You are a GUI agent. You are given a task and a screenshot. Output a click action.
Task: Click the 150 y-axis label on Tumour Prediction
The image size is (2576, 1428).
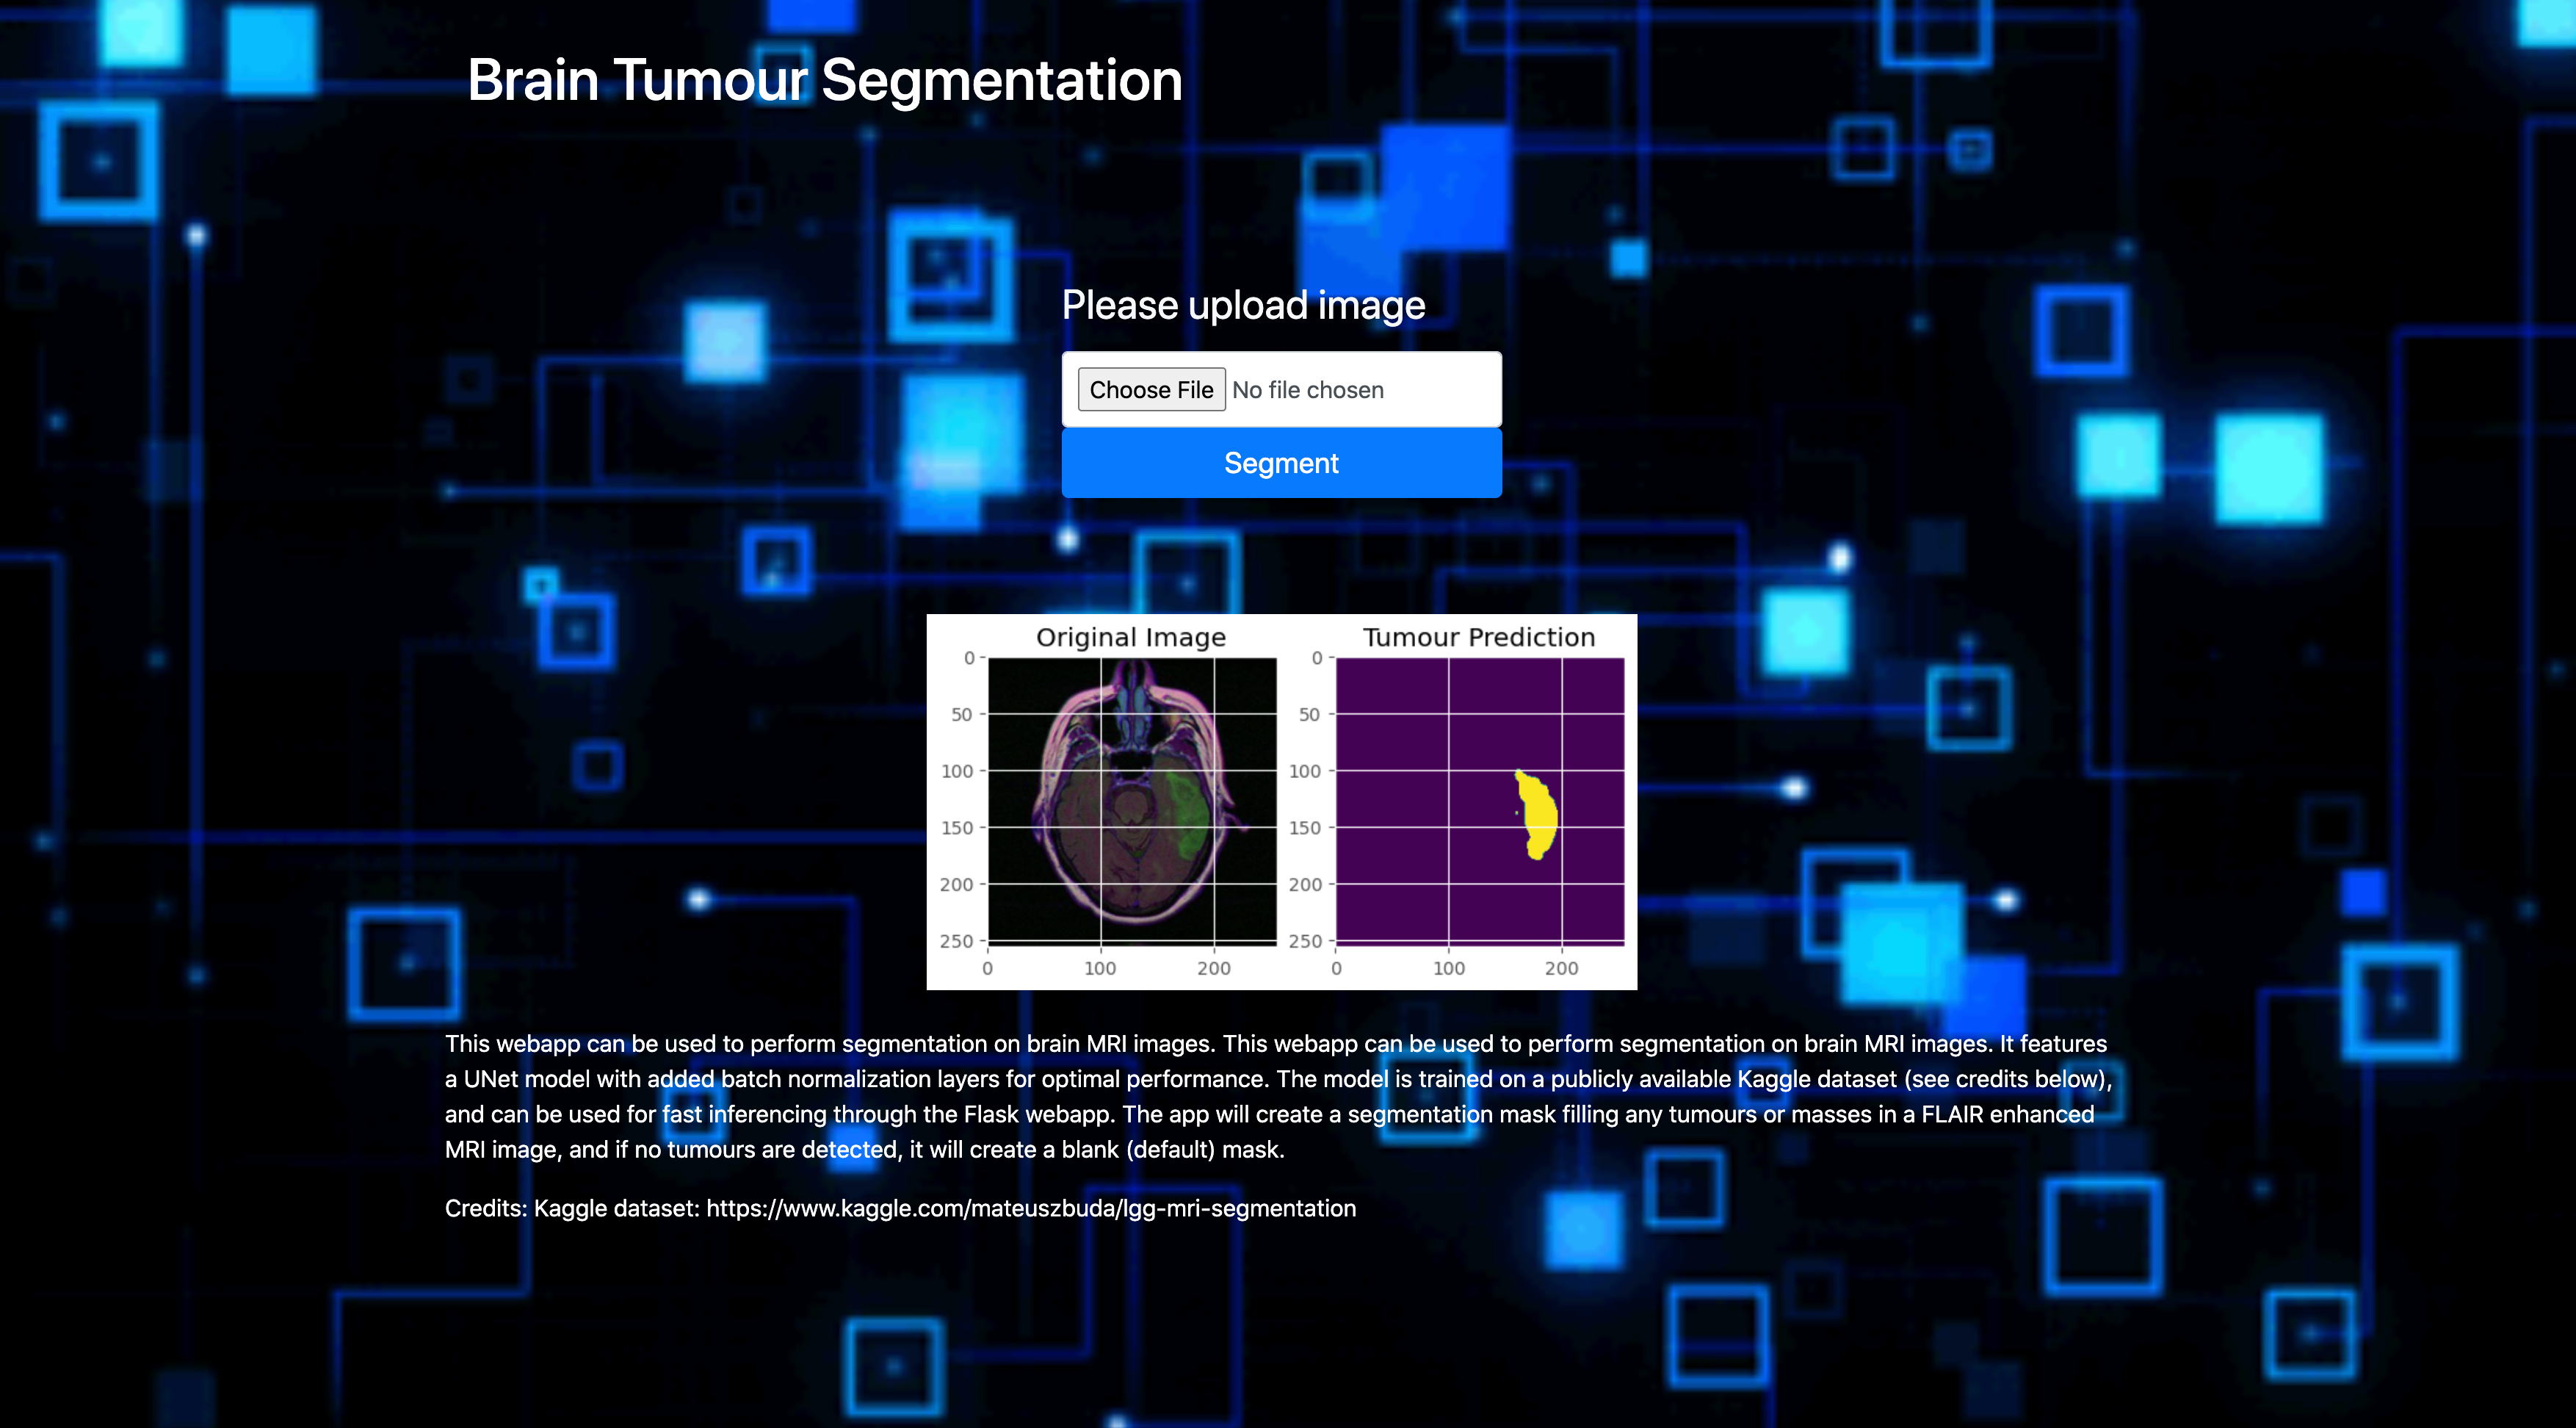(1304, 828)
